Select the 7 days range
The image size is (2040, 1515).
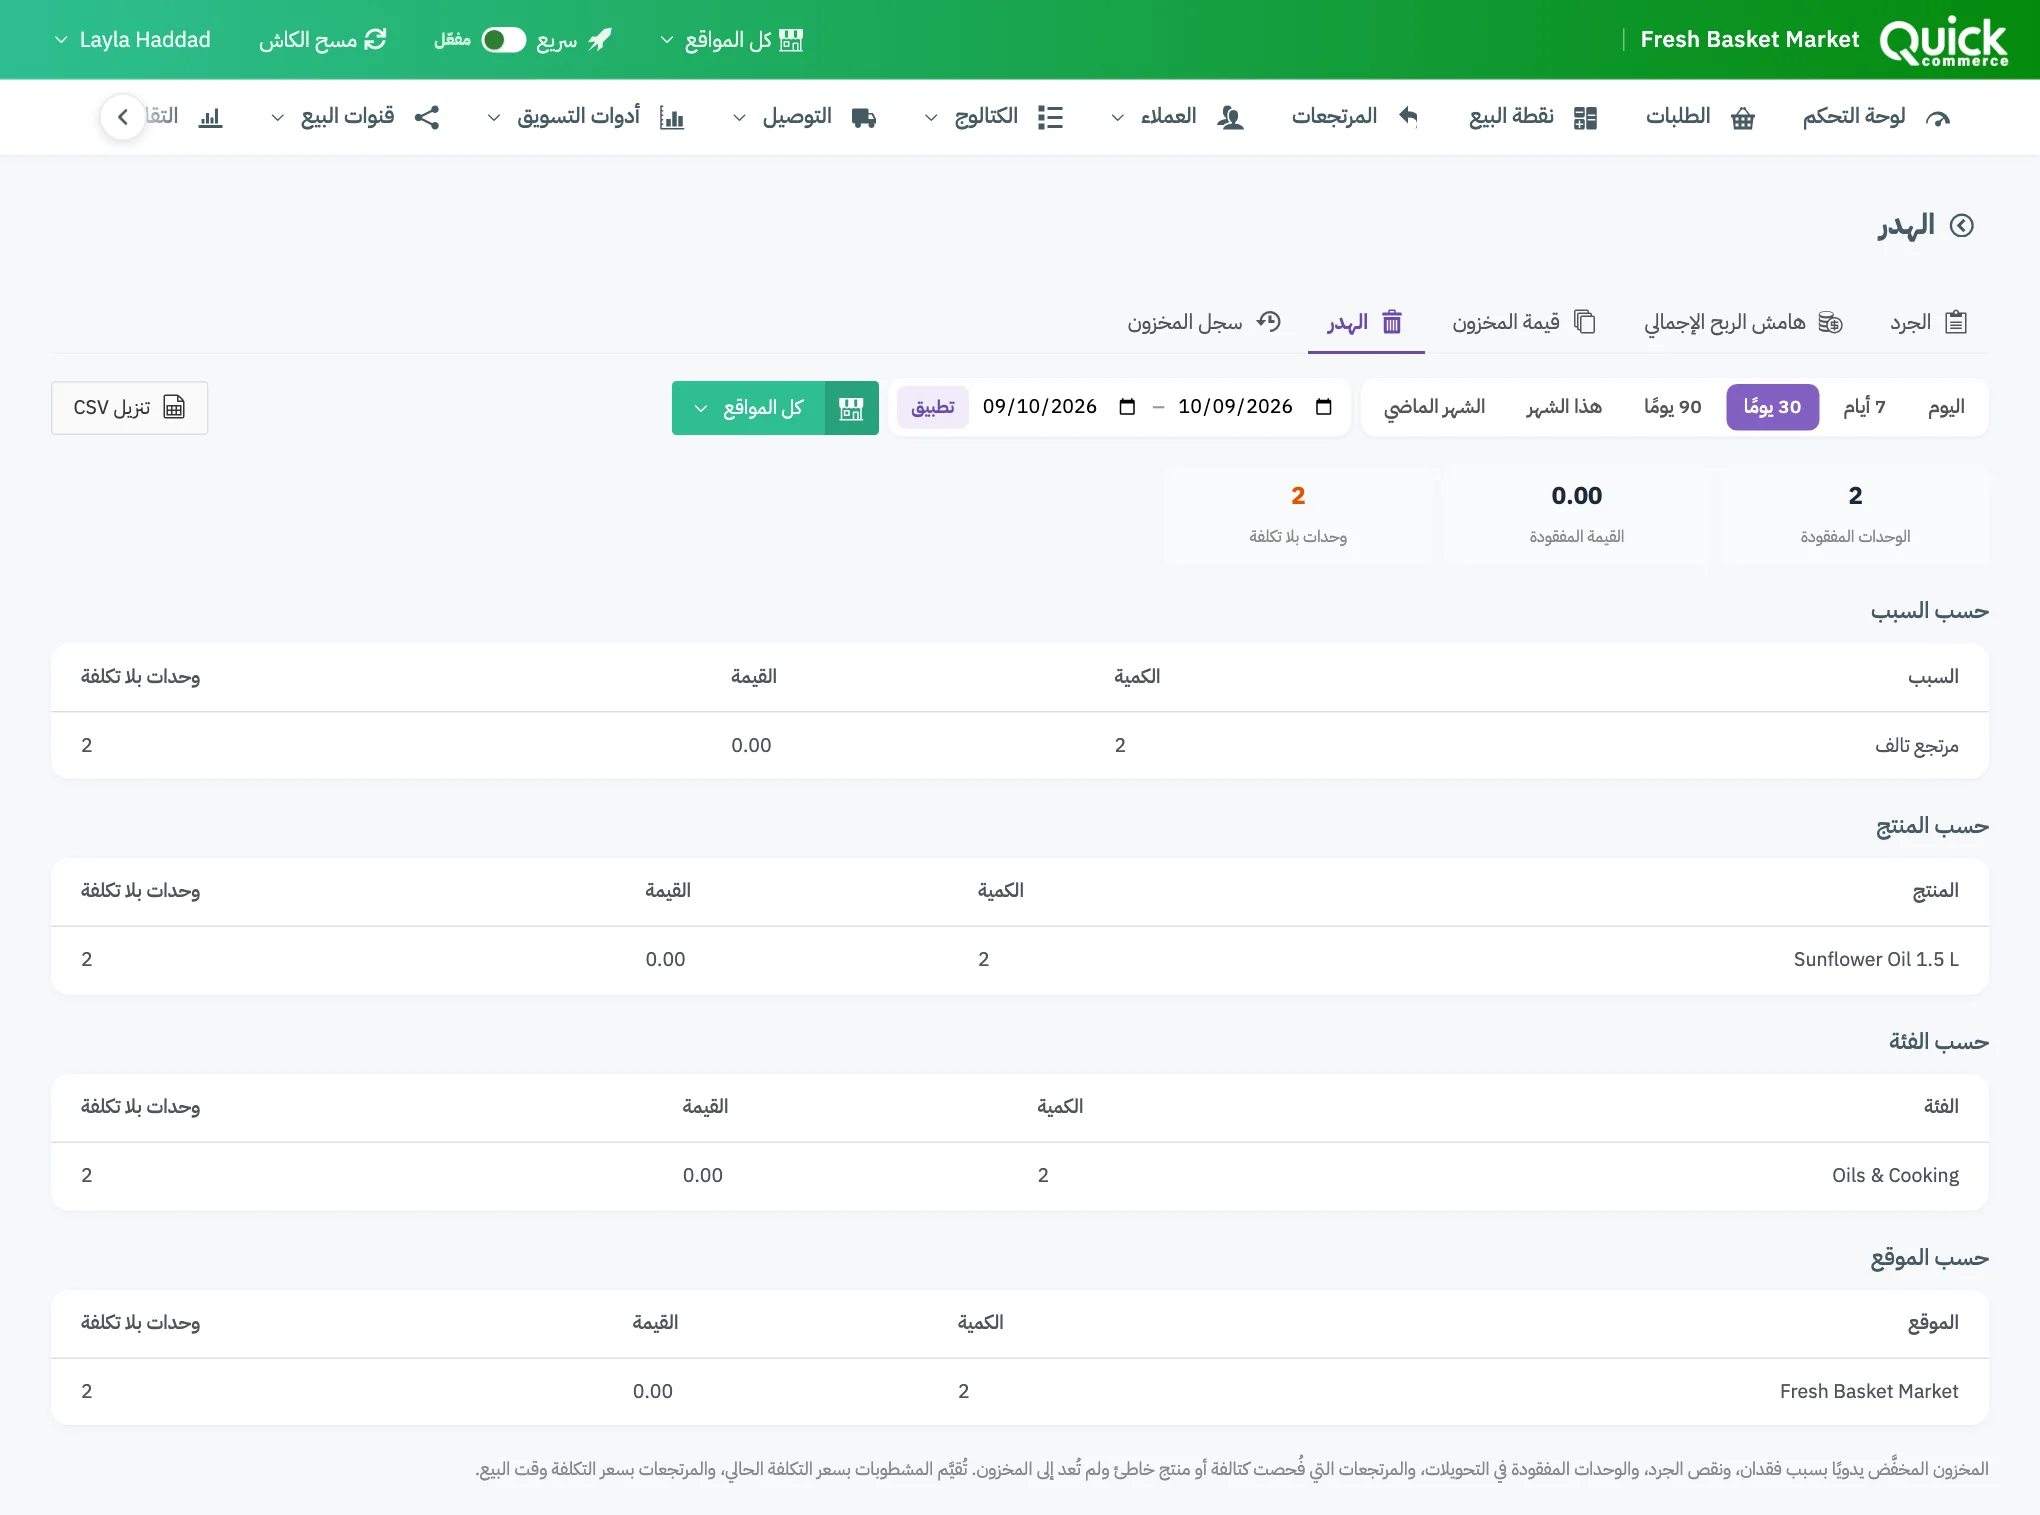click(x=1864, y=407)
